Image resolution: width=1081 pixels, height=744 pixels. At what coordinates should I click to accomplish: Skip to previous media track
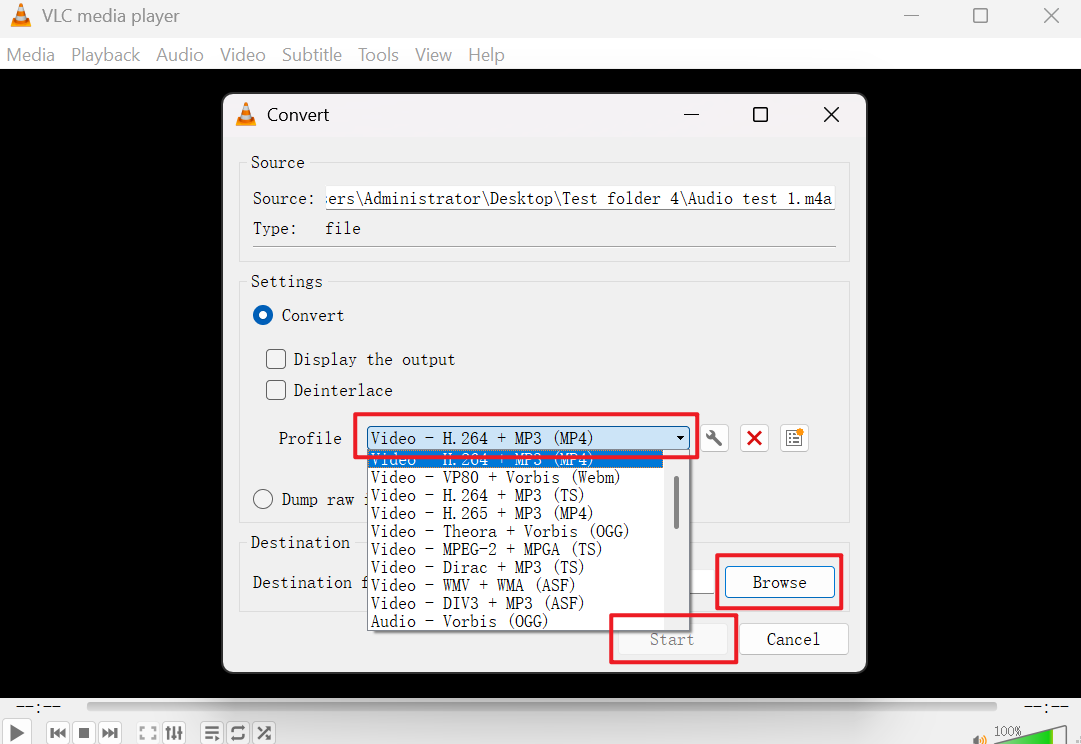click(58, 732)
